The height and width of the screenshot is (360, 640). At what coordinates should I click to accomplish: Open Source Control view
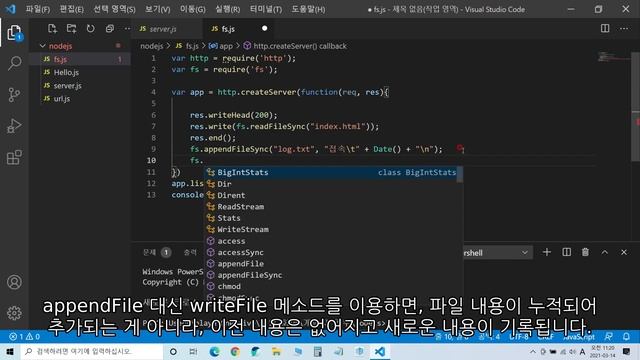pos(14,95)
